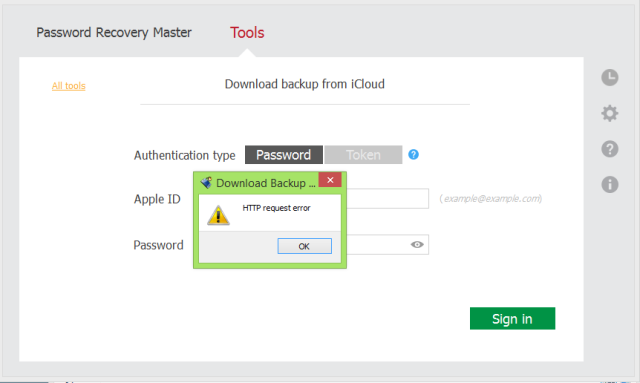Click the Download backup from iCloud heading
This screenshot has width=640, height=383.
pos(304,84)
